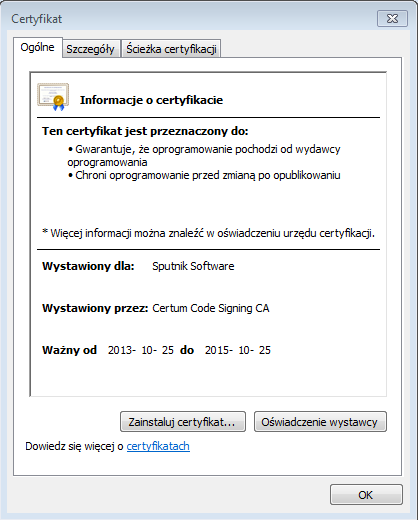418x520 pixels.
Task: Click the Więcej informacji footnote
Action: (209, 233)
